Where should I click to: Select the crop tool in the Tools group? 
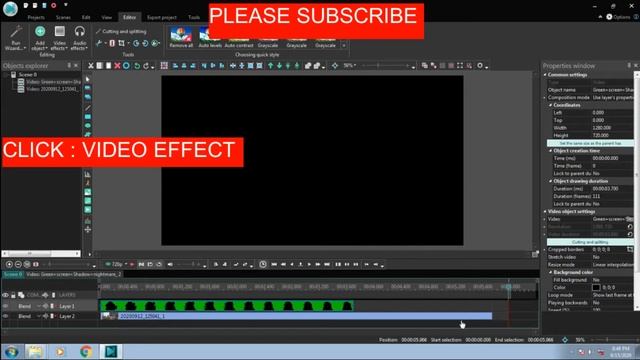pos(121,43)
